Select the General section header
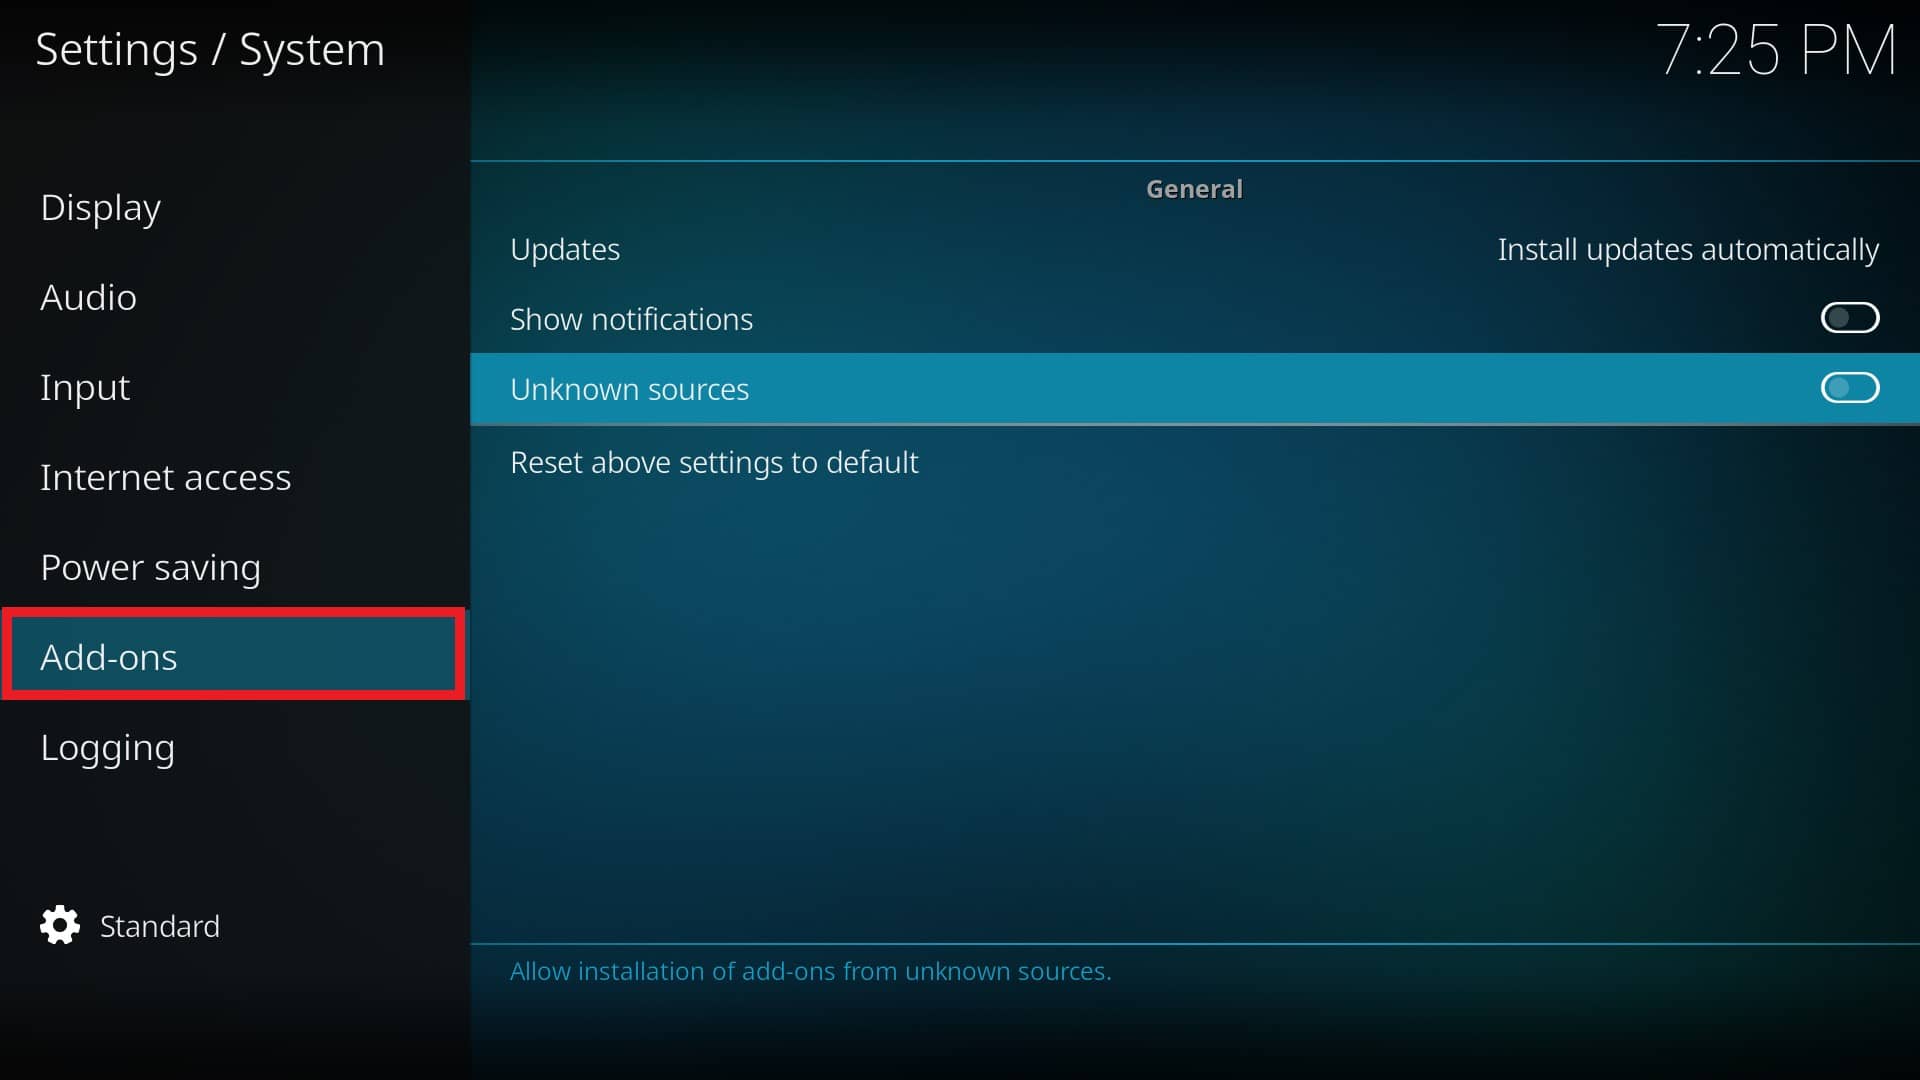This screenshot has width=1920, height=1080. pos(1195,189)
